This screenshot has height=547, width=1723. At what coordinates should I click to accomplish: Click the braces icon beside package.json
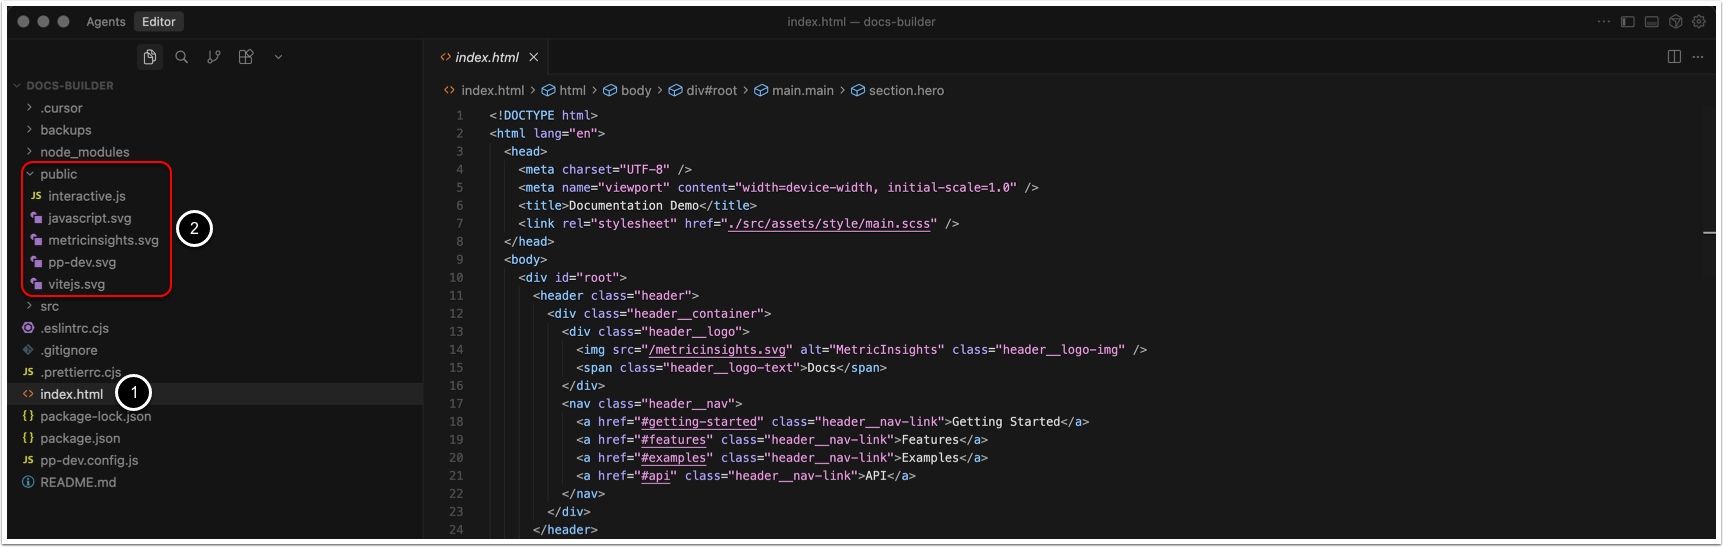tap(28, 438)
